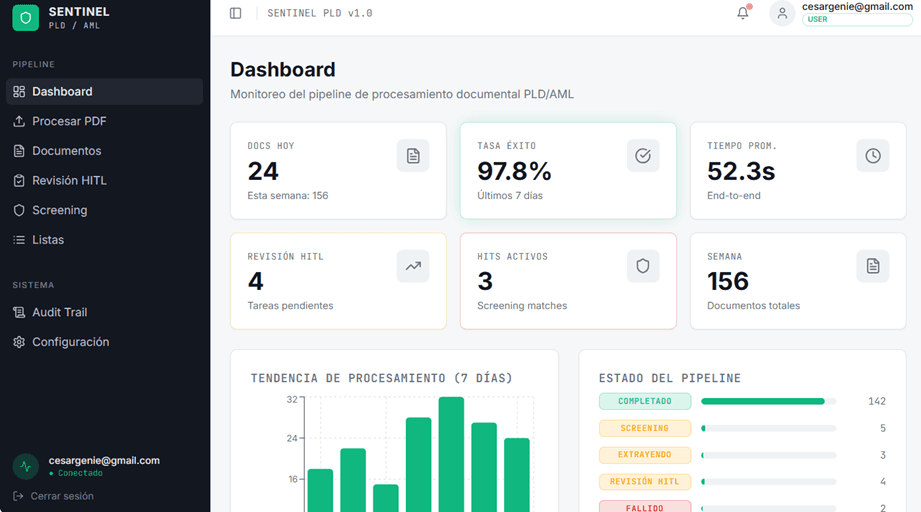
Task: Click the 'Tendencia de Procesamiento (7 días)' title
Action: [x=382, y=378]
